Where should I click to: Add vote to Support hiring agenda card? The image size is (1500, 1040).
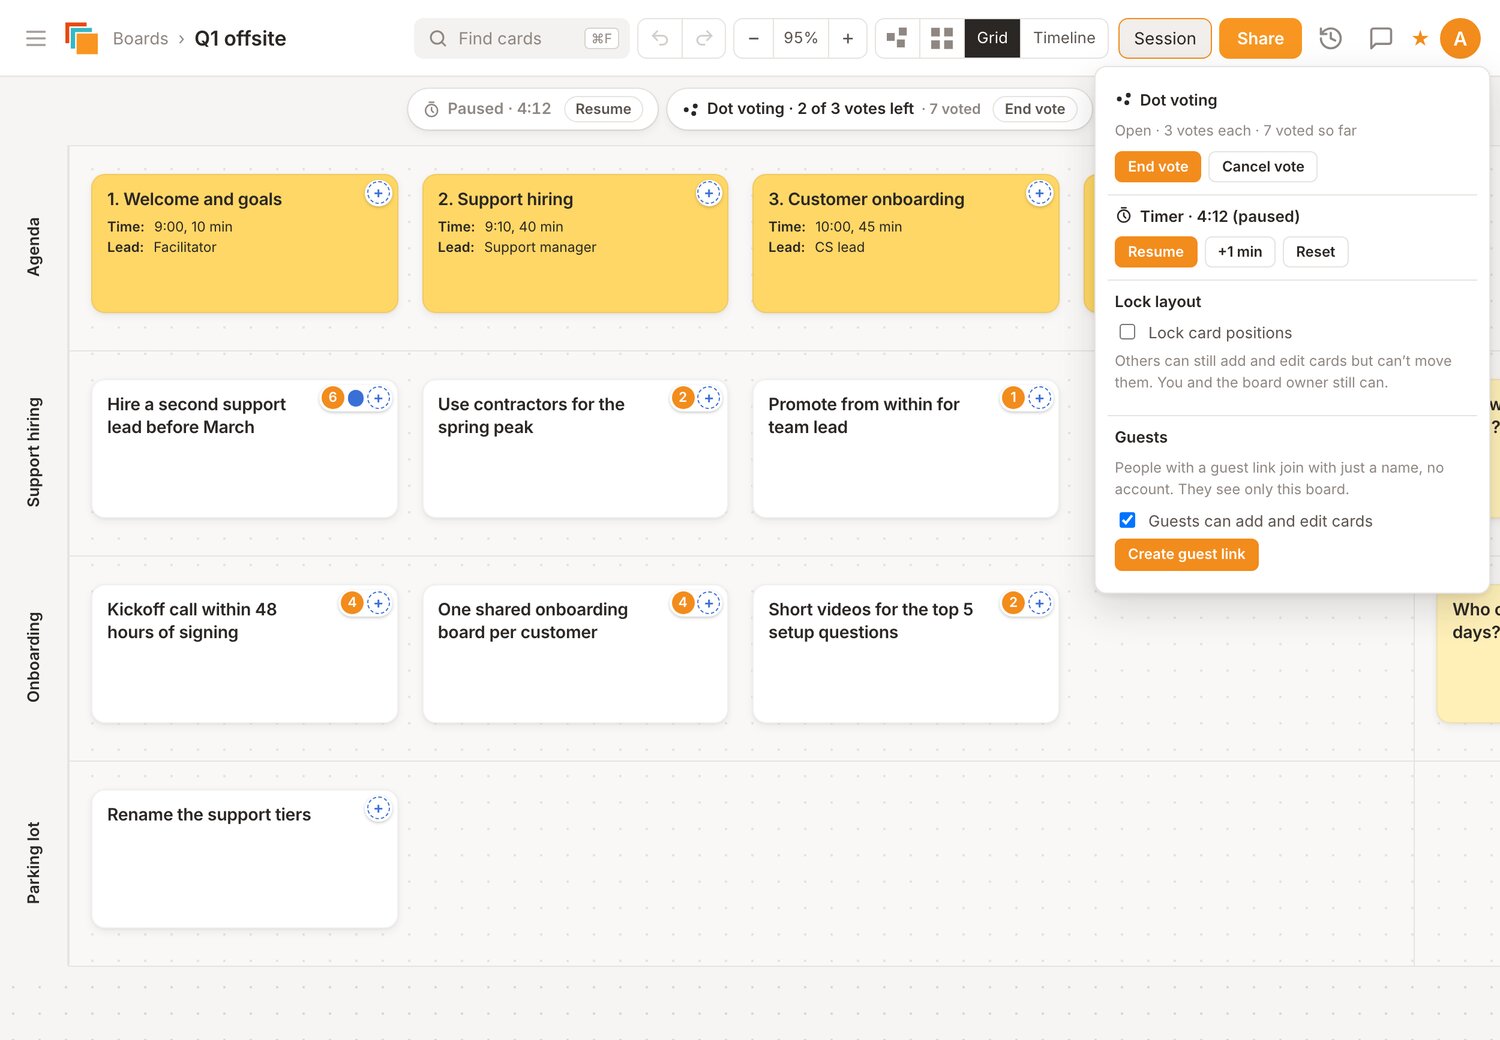(709, 193)
